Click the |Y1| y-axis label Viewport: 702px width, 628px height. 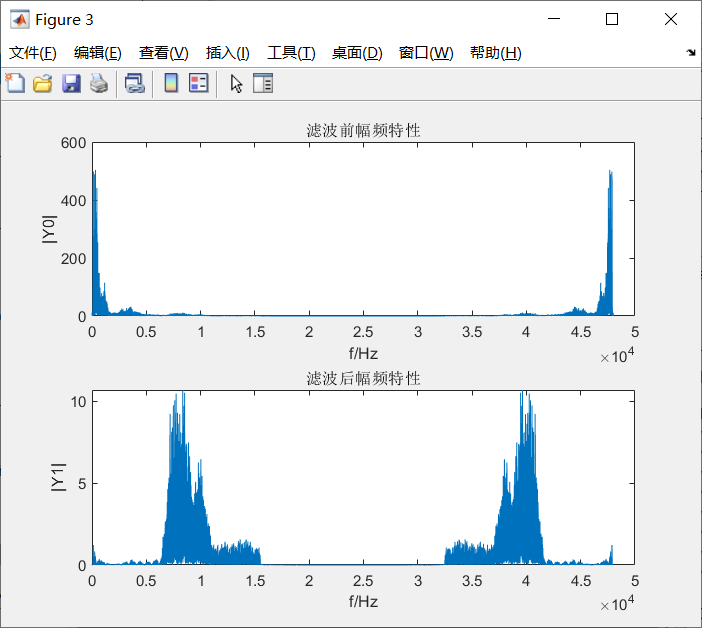pyautogui.click(x=58, y=477)
